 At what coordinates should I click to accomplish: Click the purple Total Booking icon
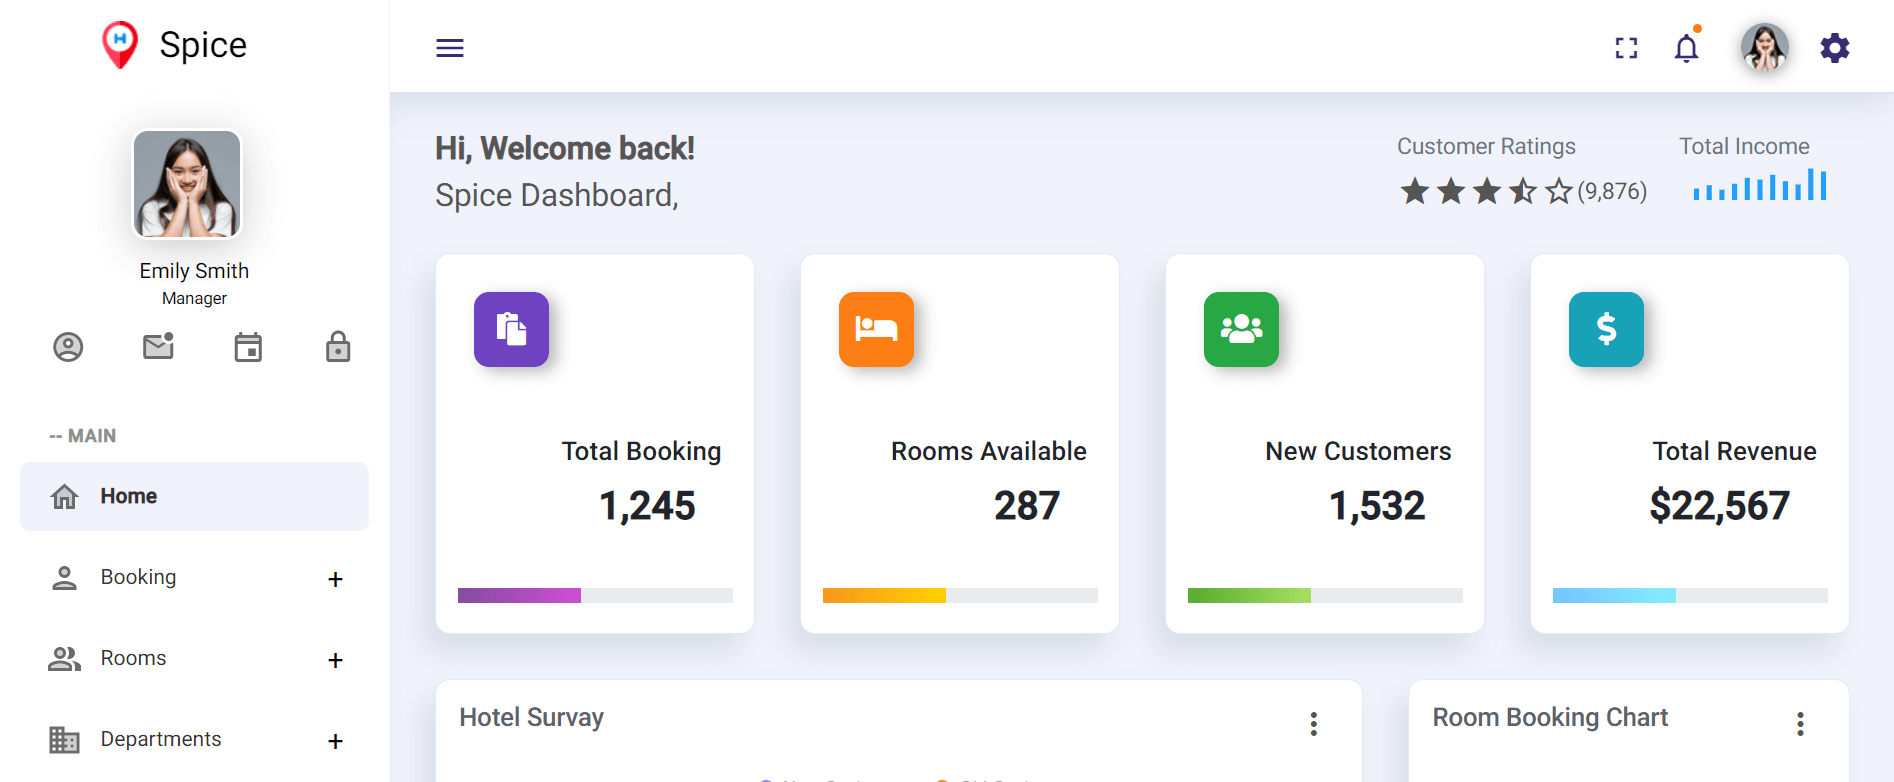point(511,329)
